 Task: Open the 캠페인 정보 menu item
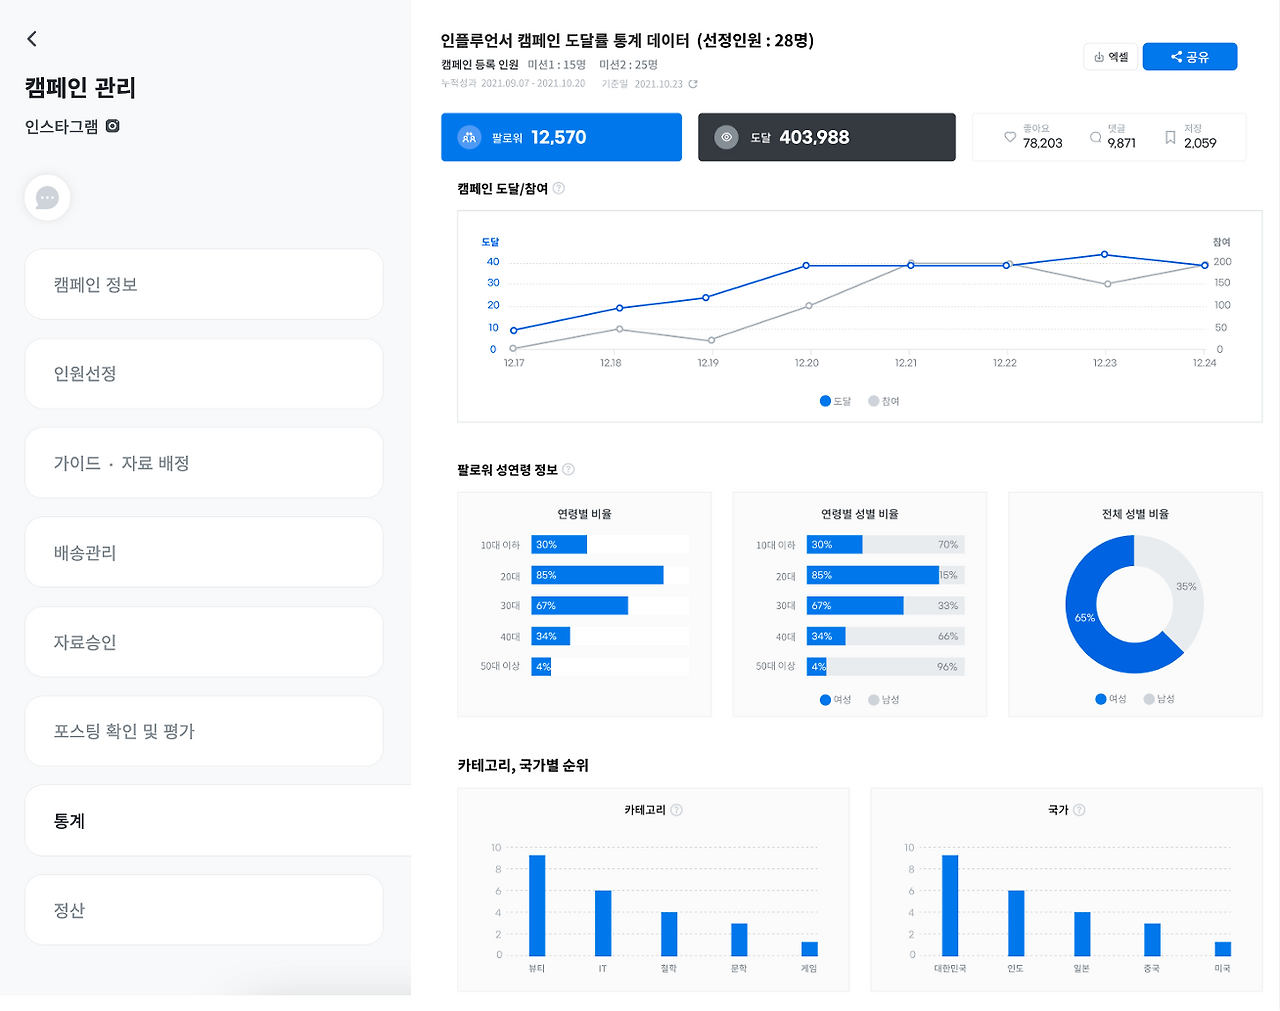(204, 284)
